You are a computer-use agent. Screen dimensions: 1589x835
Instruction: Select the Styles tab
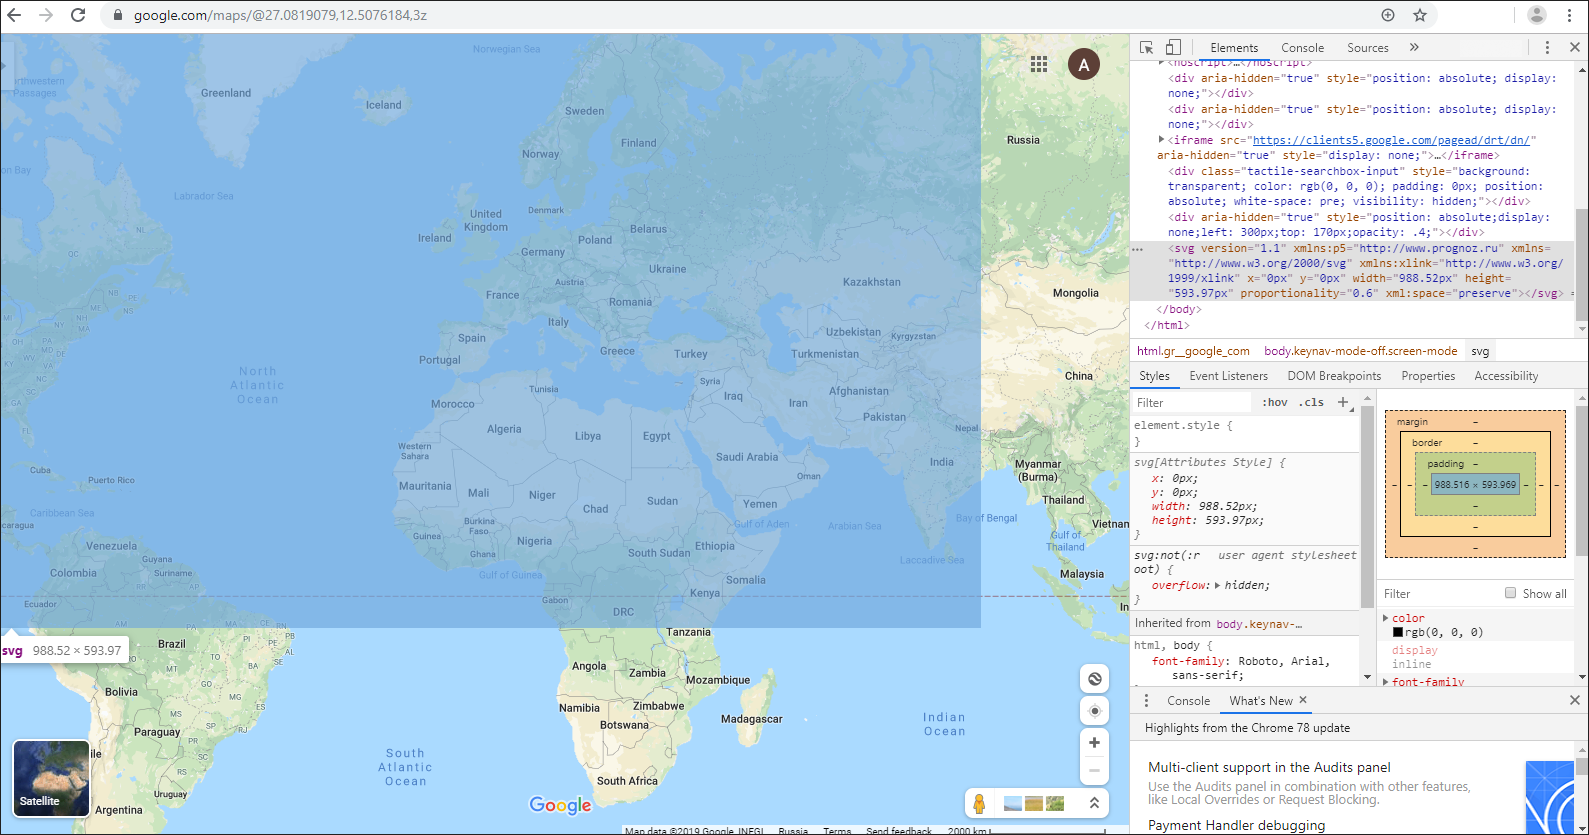point(1154,376)
